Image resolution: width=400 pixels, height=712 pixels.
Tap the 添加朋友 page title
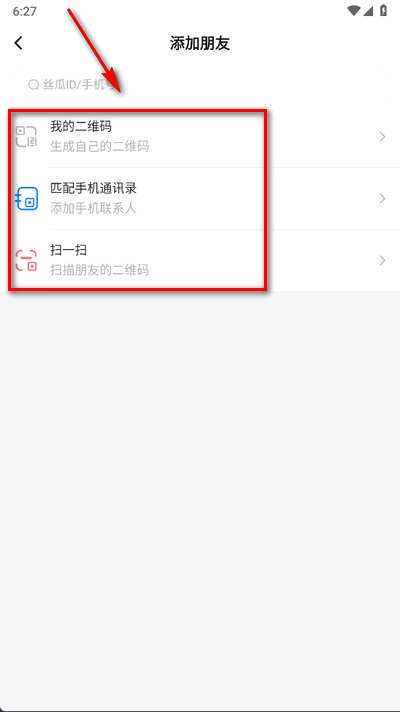[200, 44]
